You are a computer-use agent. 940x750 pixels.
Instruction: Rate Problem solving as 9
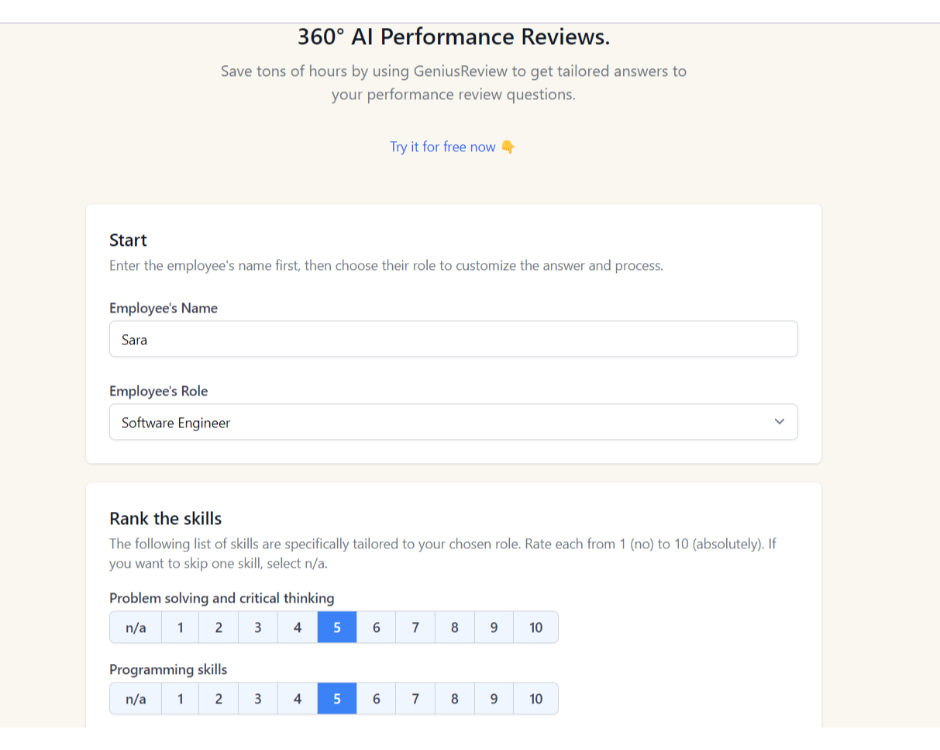[x=494, y=627]
